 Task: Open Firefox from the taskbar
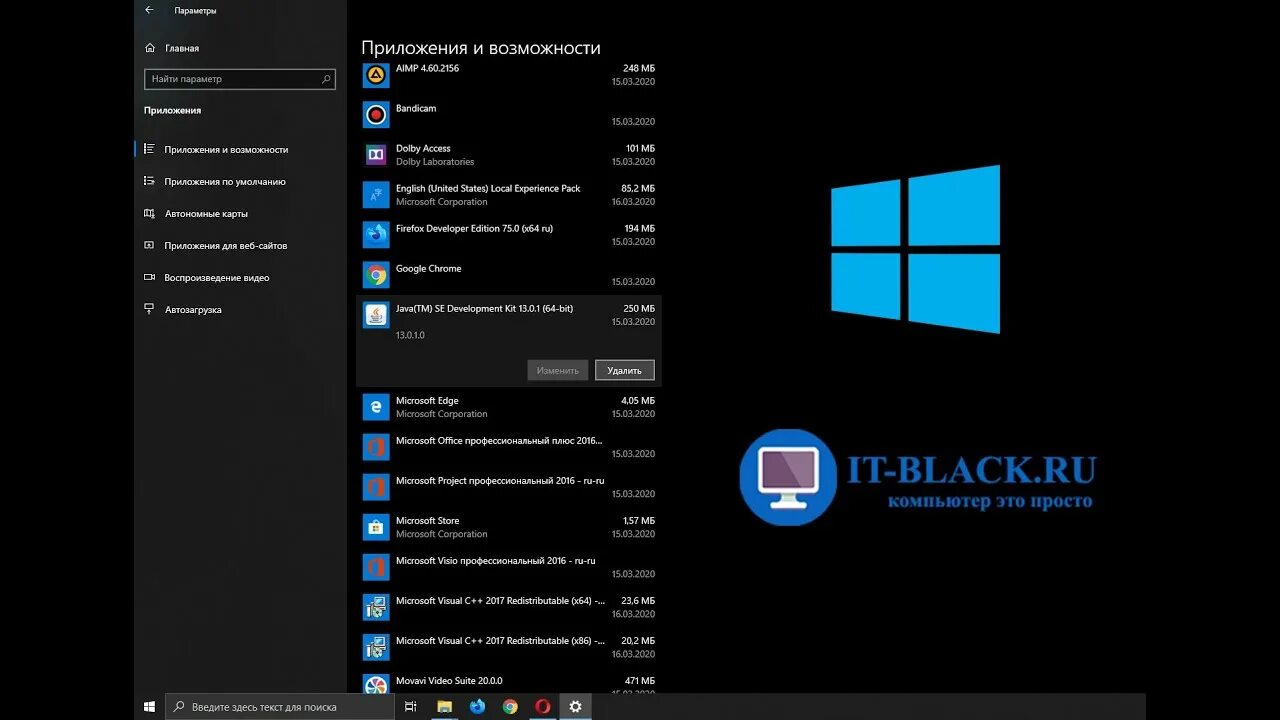[477, 707]
